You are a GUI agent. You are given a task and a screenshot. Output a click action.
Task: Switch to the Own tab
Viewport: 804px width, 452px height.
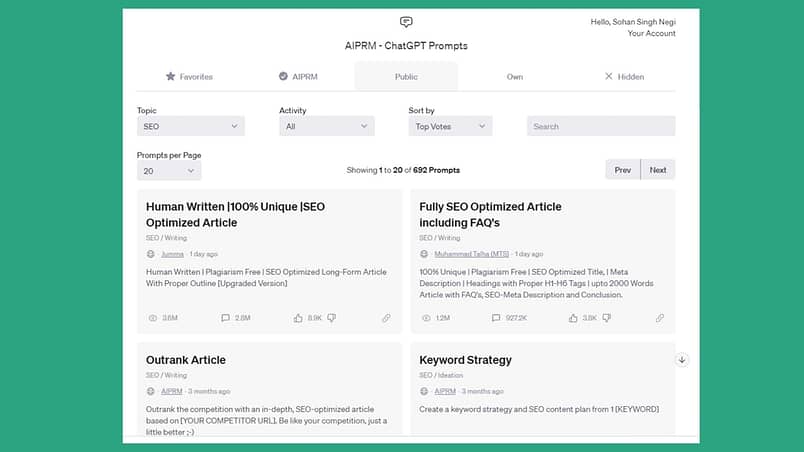click(515, 76)
